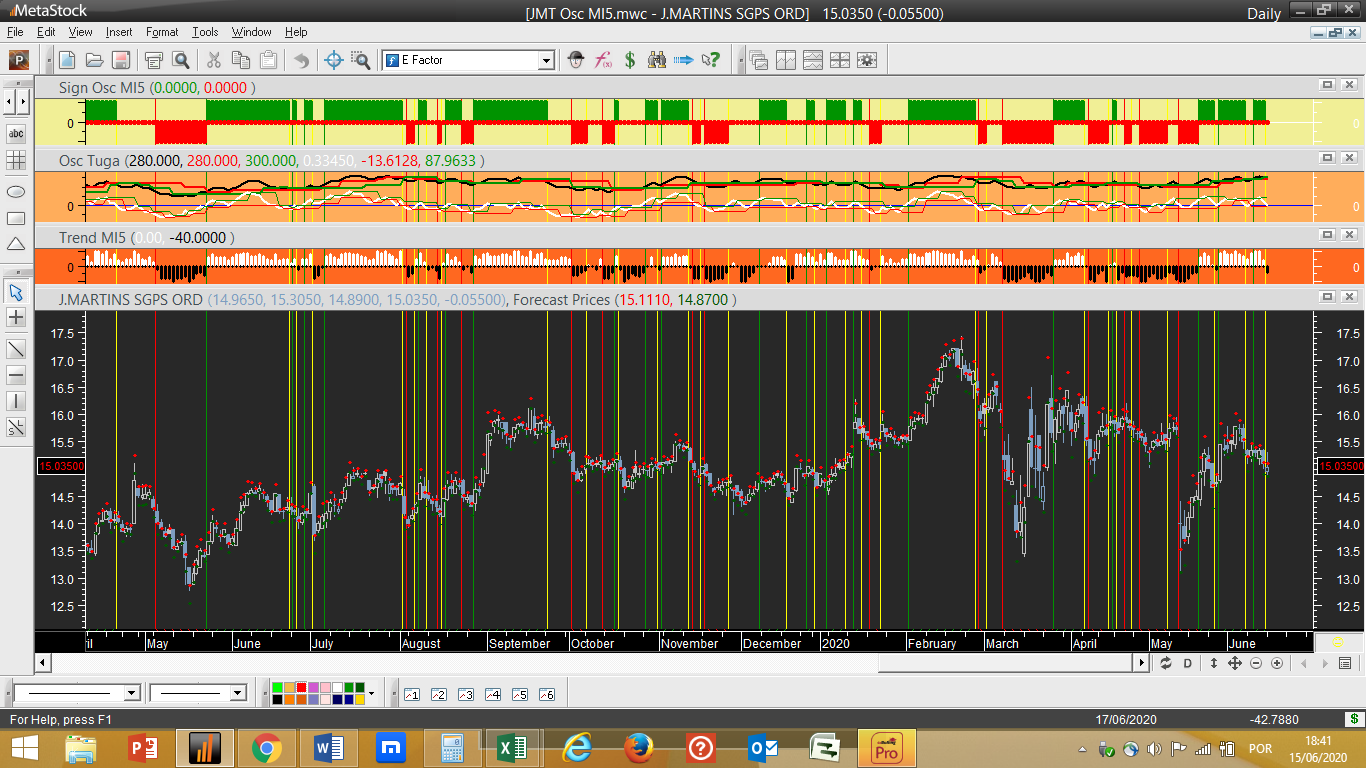1366x768 pixels.
Task: Expand the color palette dropdown arrow
Action: click(372, 693)
